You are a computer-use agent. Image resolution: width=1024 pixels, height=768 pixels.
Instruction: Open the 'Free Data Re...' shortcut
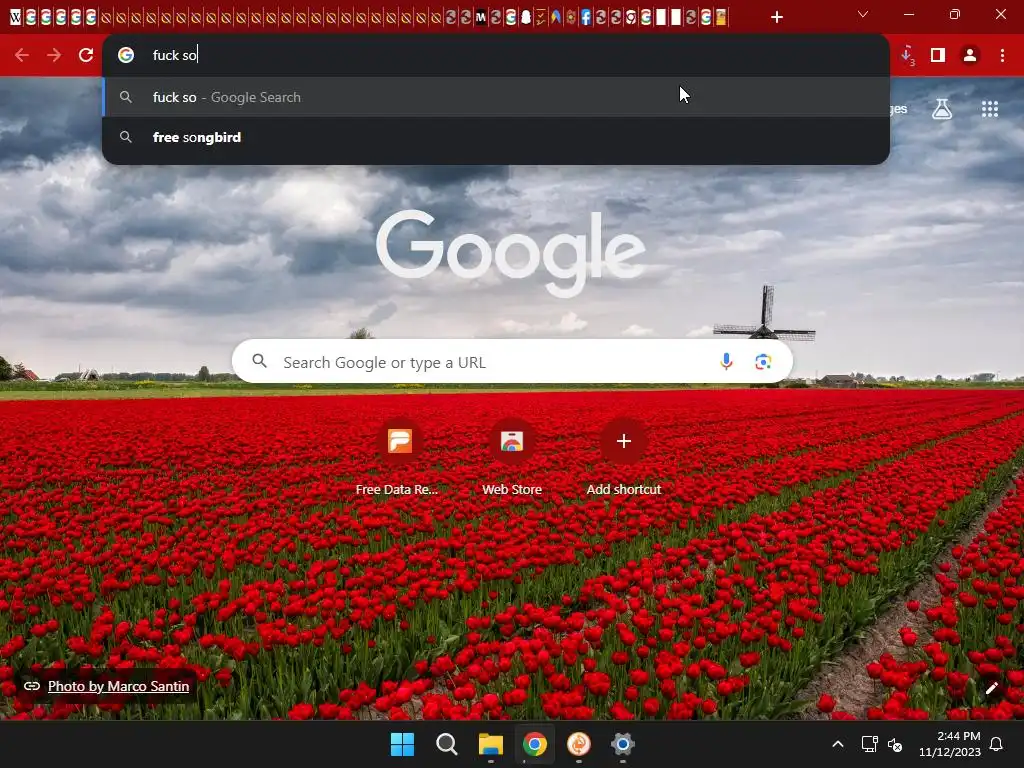coord(398,458)
